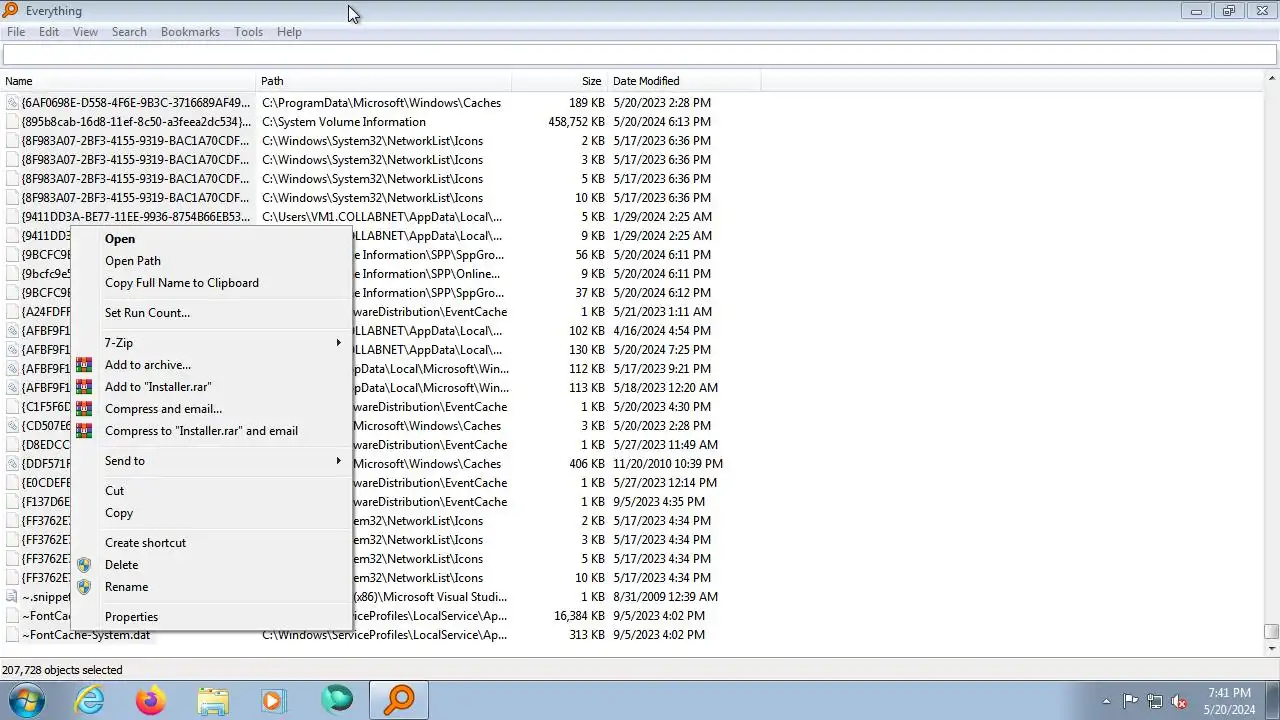Show hidden tray icons arrow
The height and width of the screenshot is (720, 1280).
pos(1106,701)
